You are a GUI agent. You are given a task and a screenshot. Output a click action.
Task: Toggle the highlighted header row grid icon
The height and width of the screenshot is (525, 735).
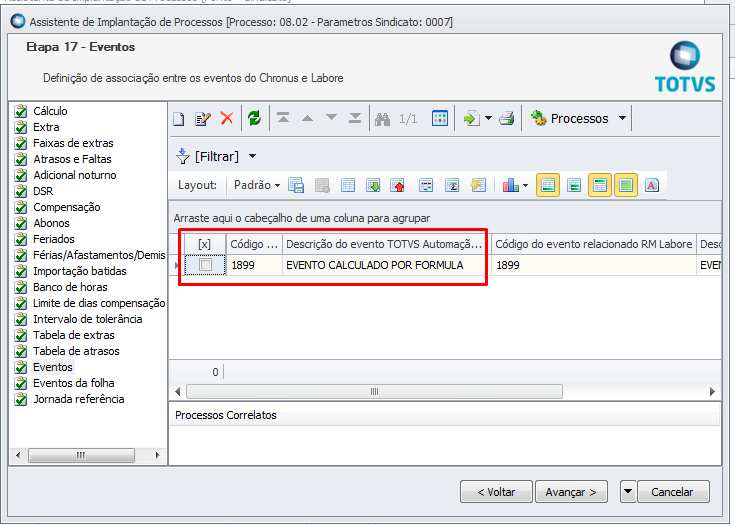coord(600,185)
